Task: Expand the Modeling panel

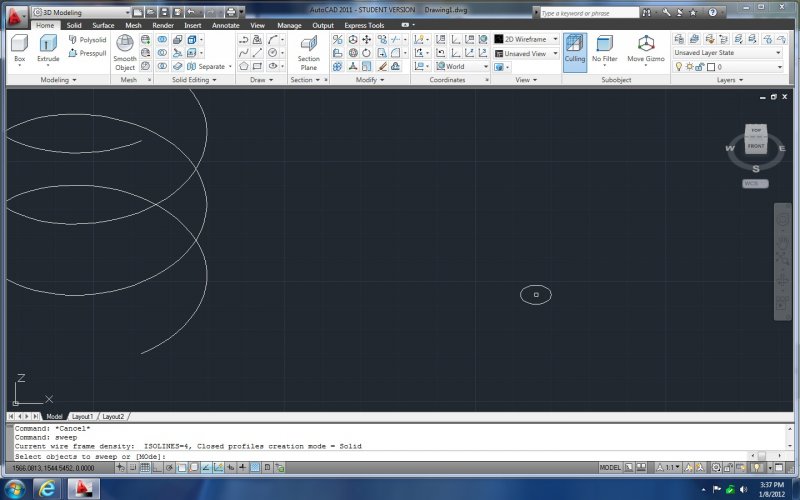Action: [59, 80]
